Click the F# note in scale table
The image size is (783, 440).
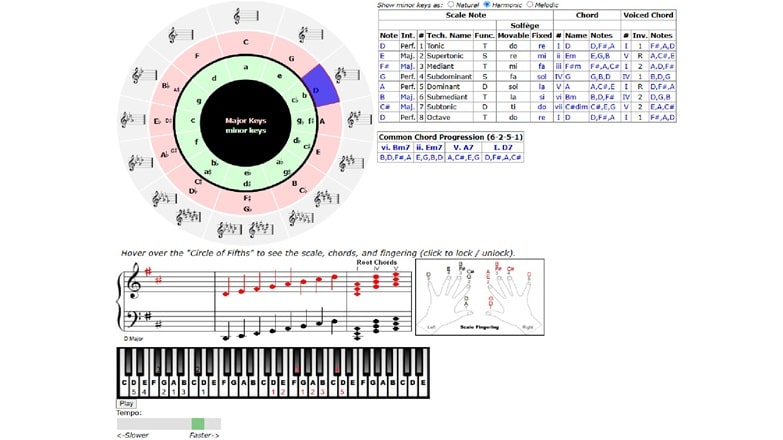click(384, 67)
